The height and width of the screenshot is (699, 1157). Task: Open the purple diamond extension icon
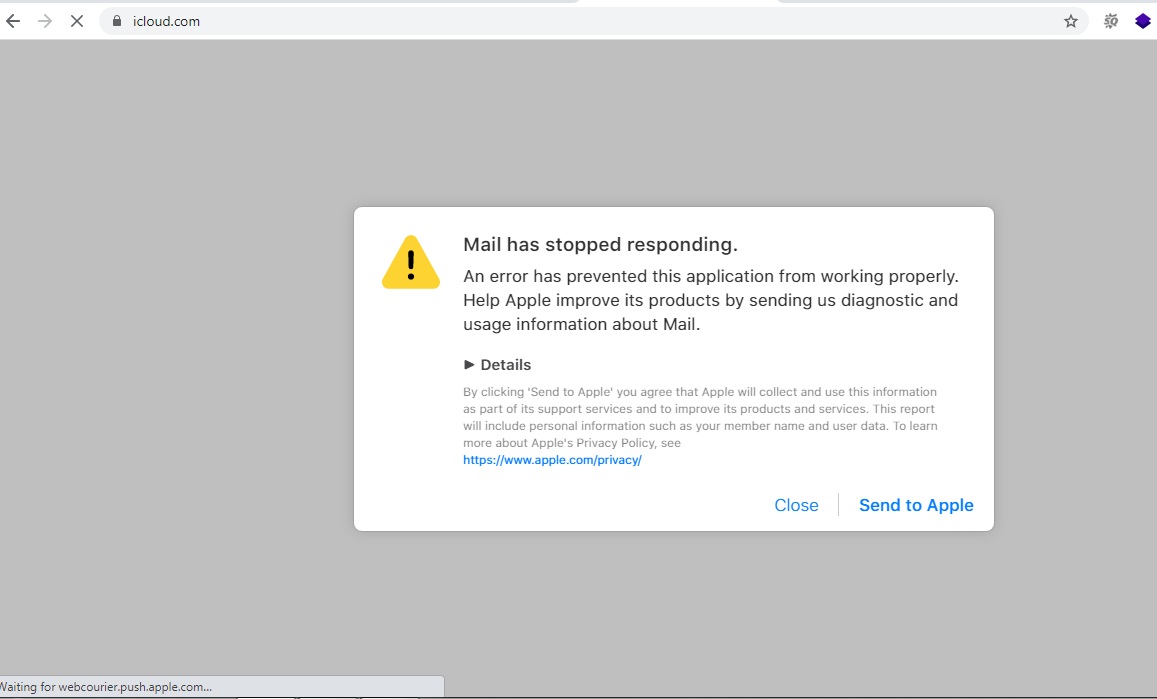pos(1143,21)
